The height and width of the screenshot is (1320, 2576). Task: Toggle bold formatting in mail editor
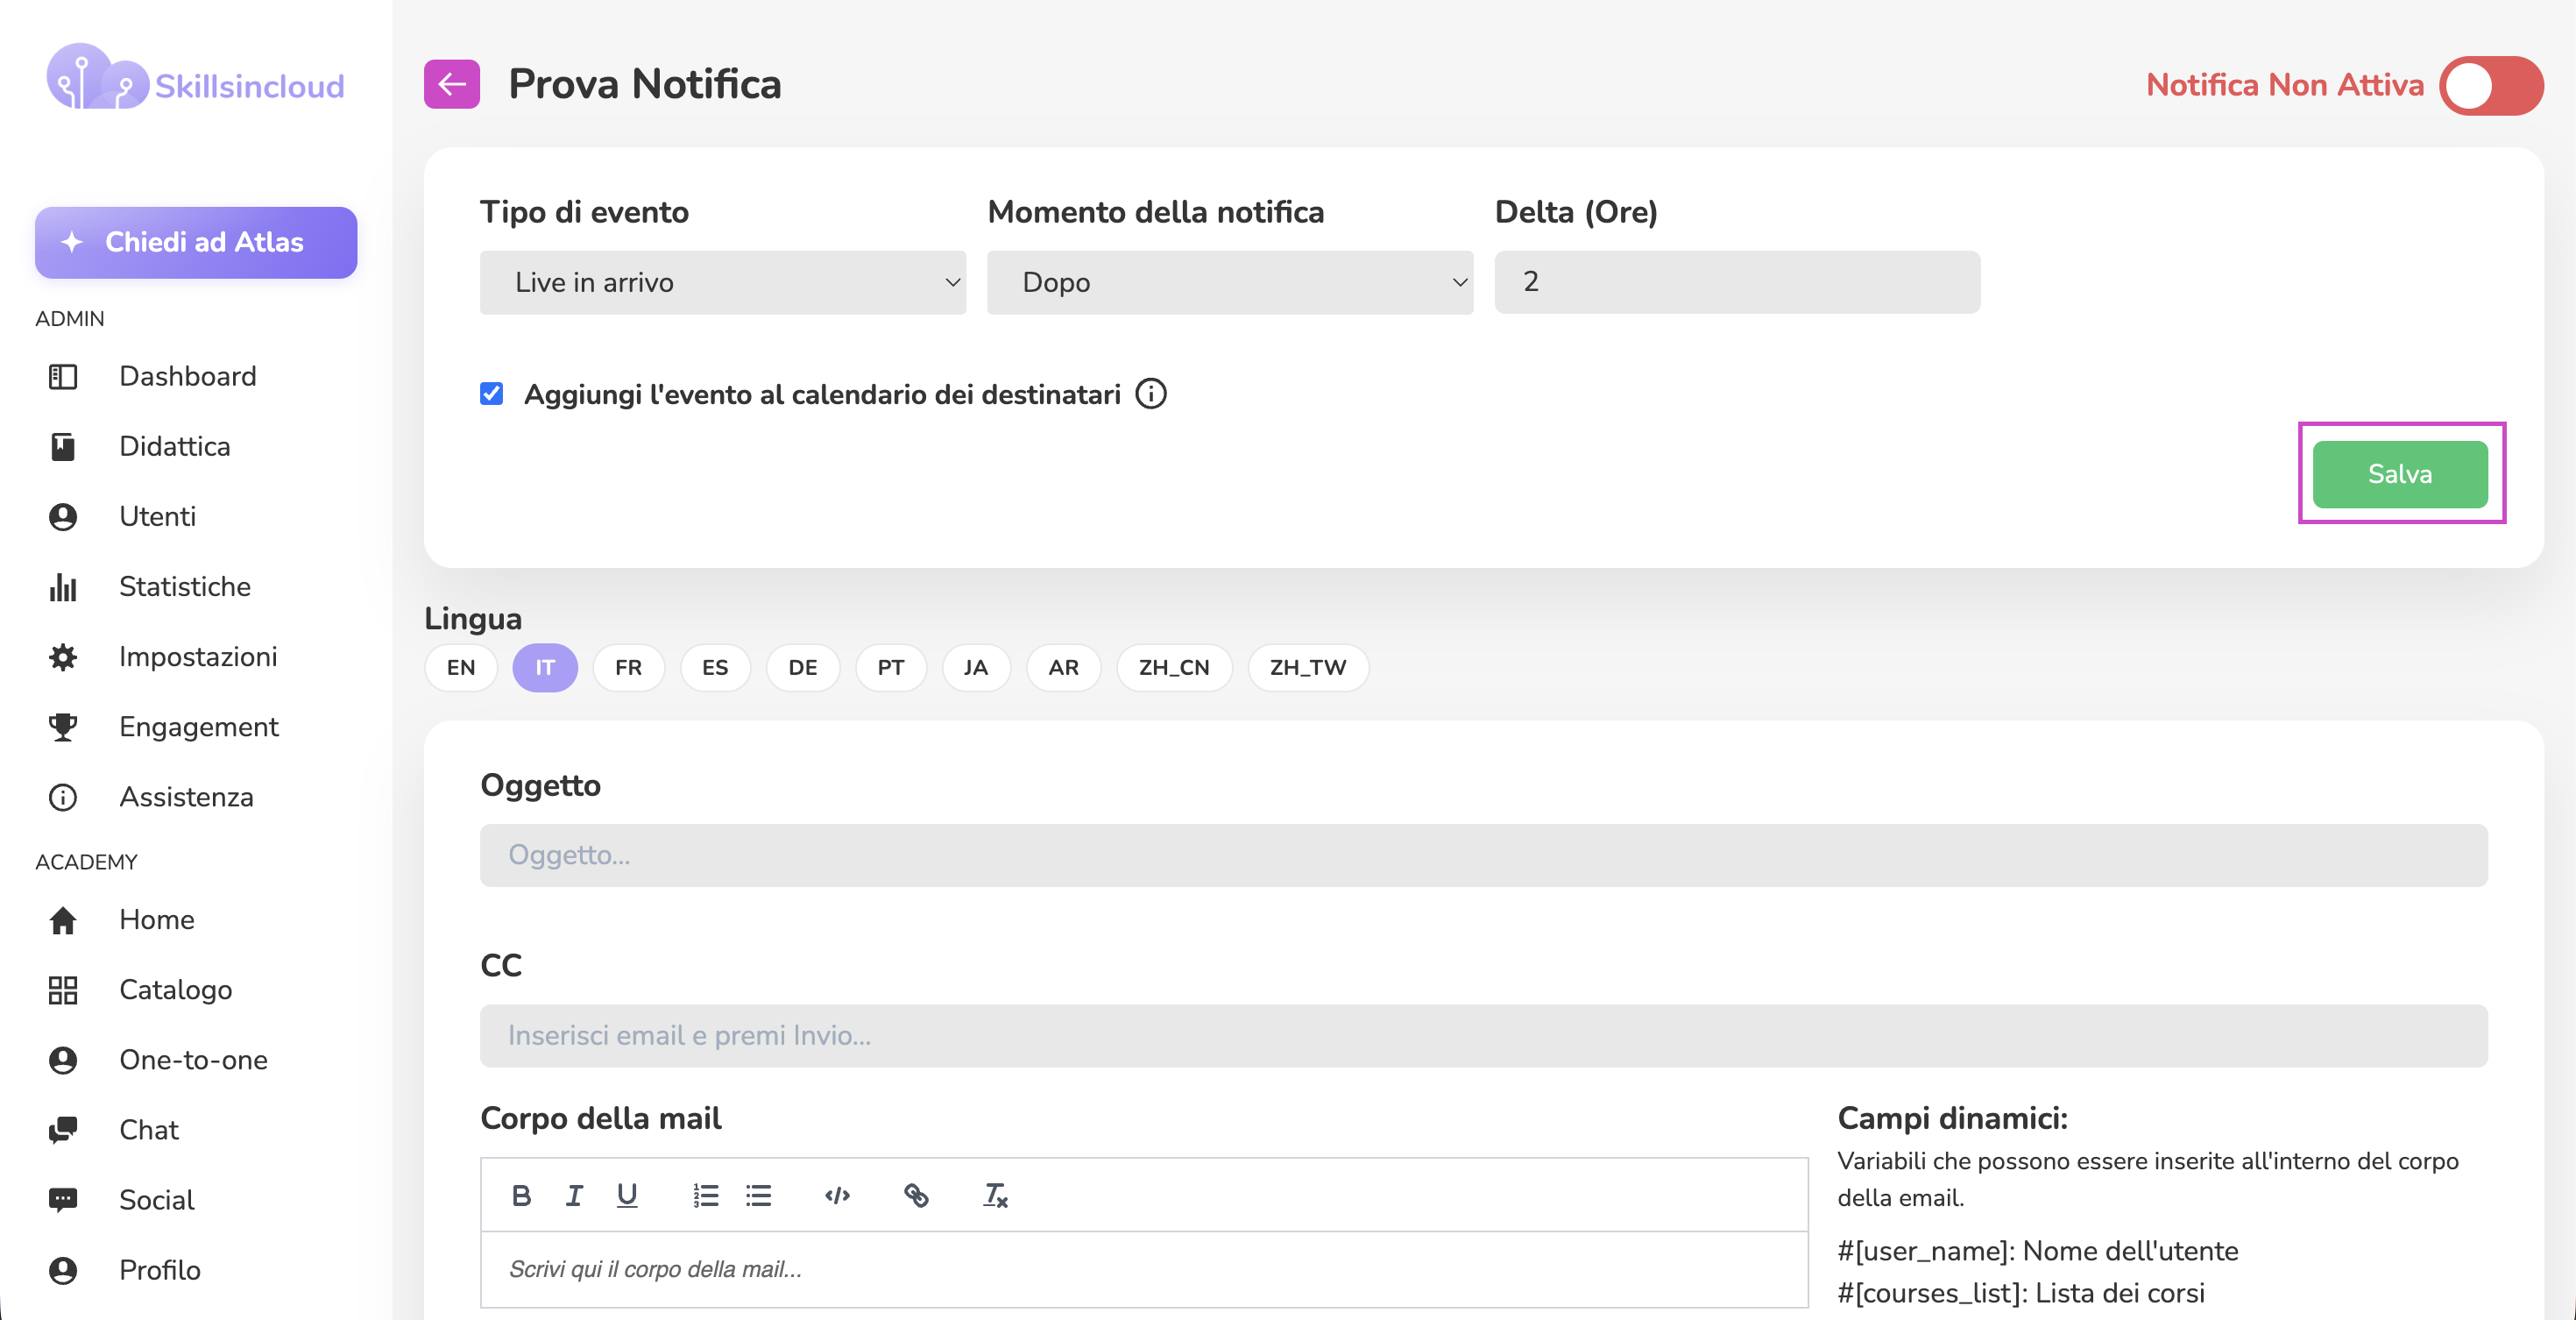(521, 1195)
